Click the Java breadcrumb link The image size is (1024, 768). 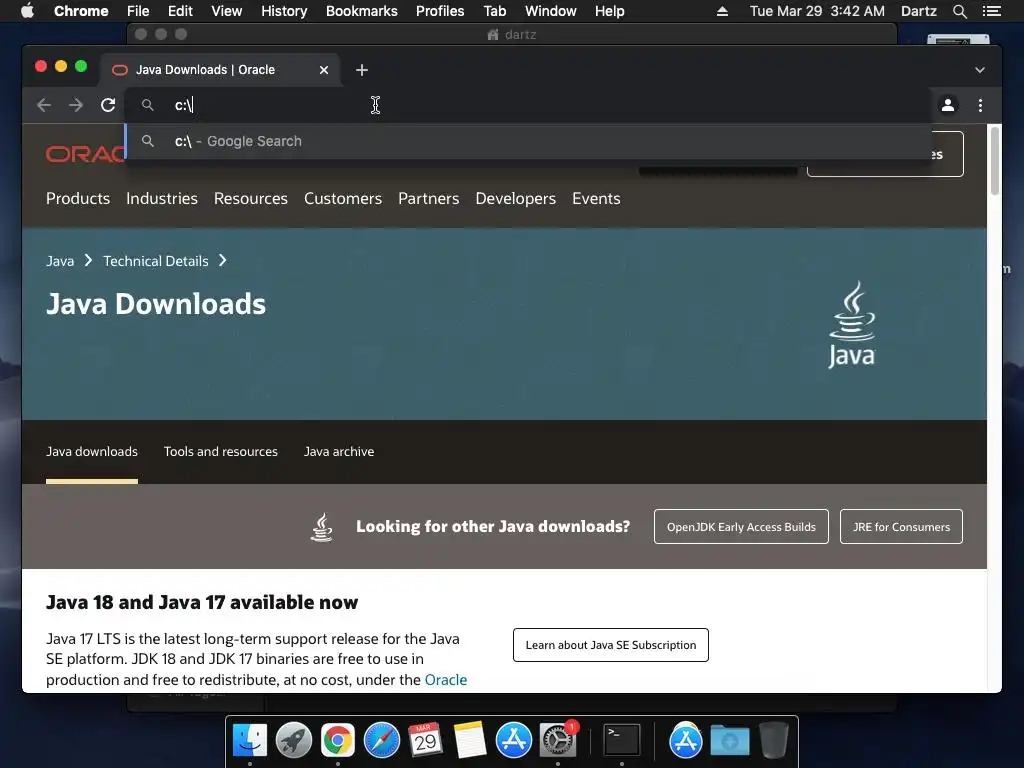click(60, 261)
